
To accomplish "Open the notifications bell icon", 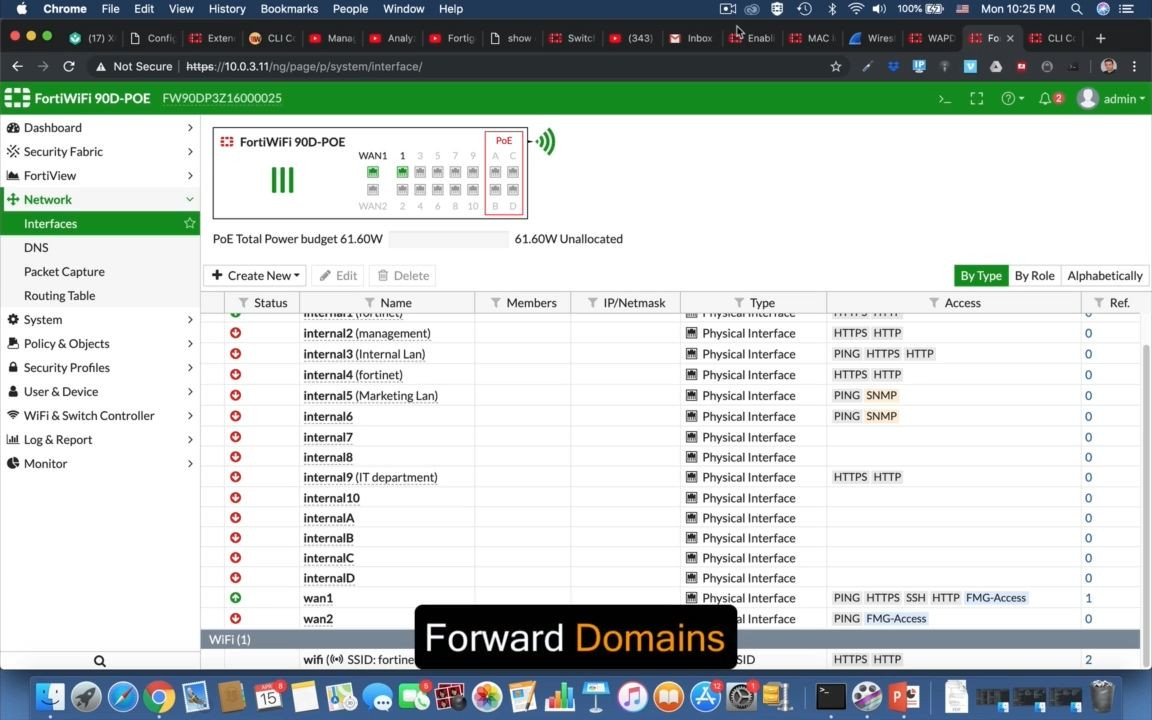I will [1046, 99].
